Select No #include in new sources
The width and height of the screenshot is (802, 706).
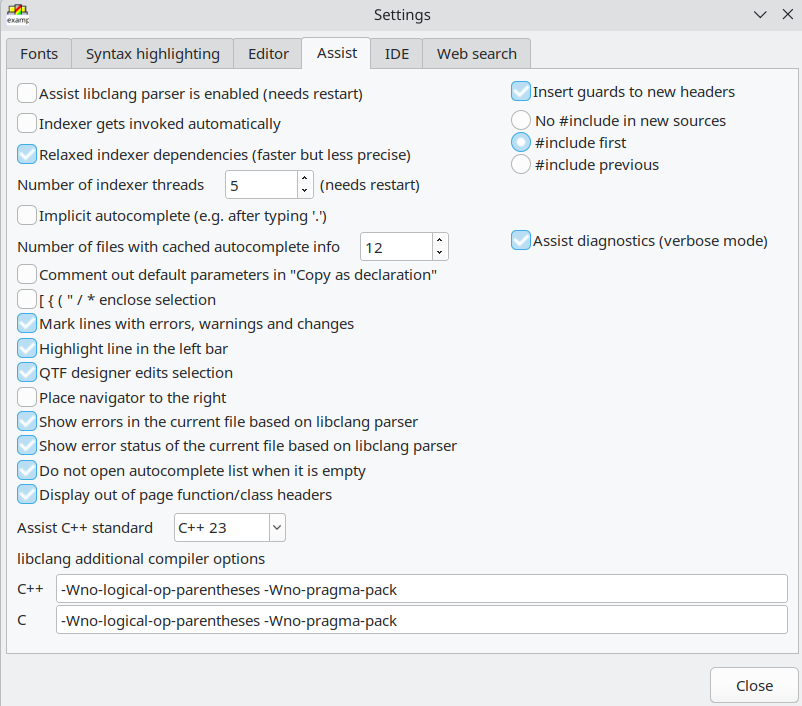click(x=521, y=121)
